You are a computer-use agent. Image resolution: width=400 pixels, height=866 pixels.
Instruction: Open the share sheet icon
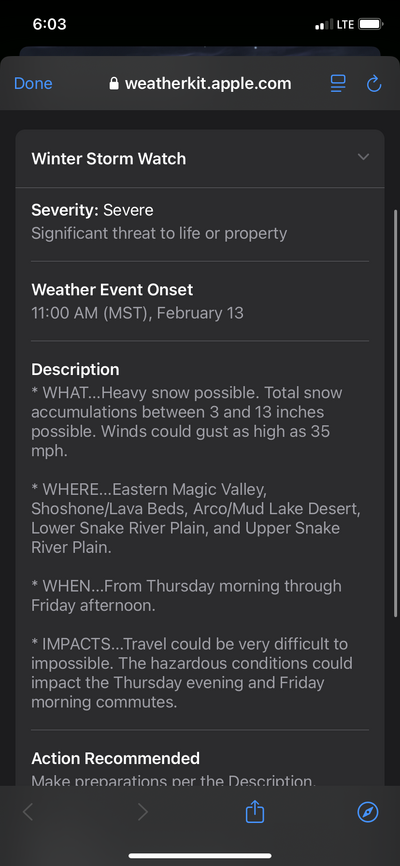pos(255,812)
